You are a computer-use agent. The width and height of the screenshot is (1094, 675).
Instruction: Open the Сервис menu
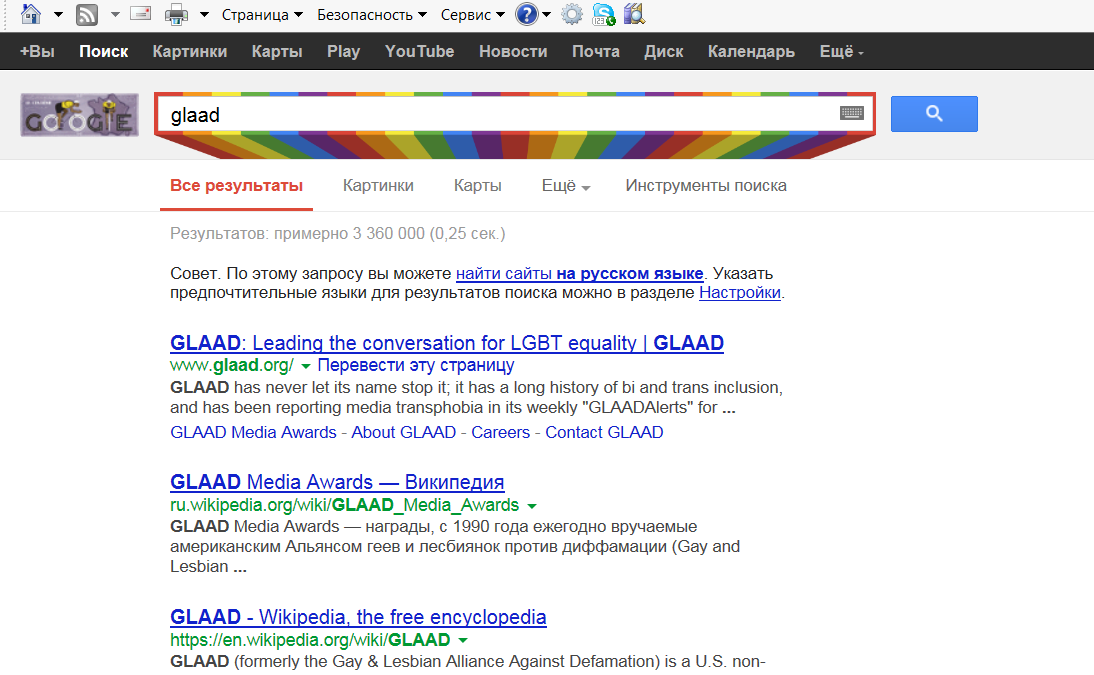[x=472, y=15]
